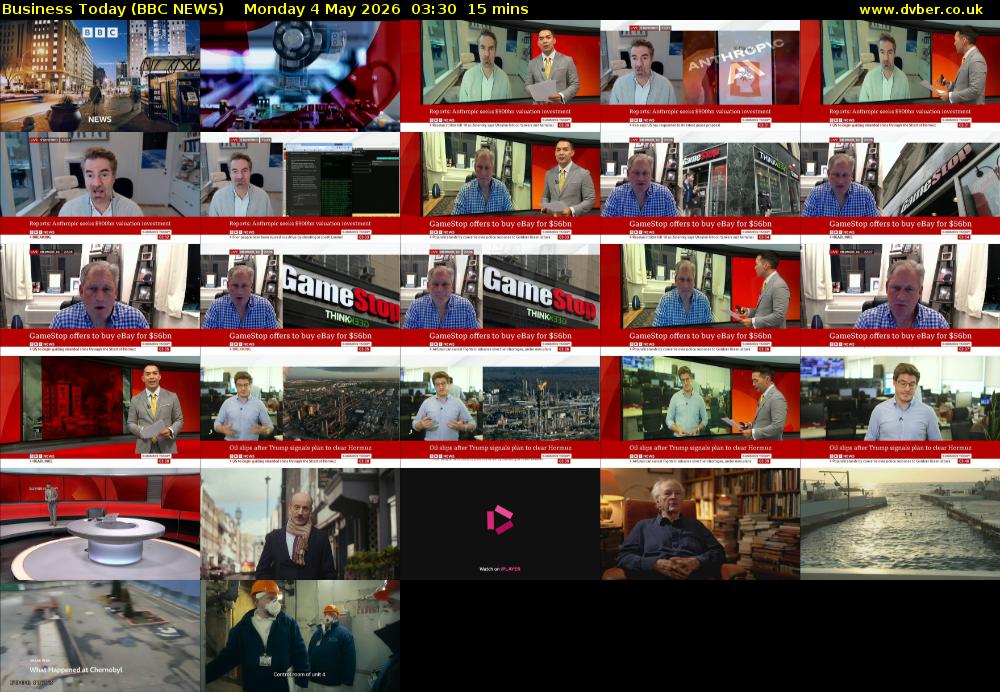The height and width of the screenshot is (692, 1000).
Task: Open the frame with guest beside code terminal
Action: coord(300,188)
